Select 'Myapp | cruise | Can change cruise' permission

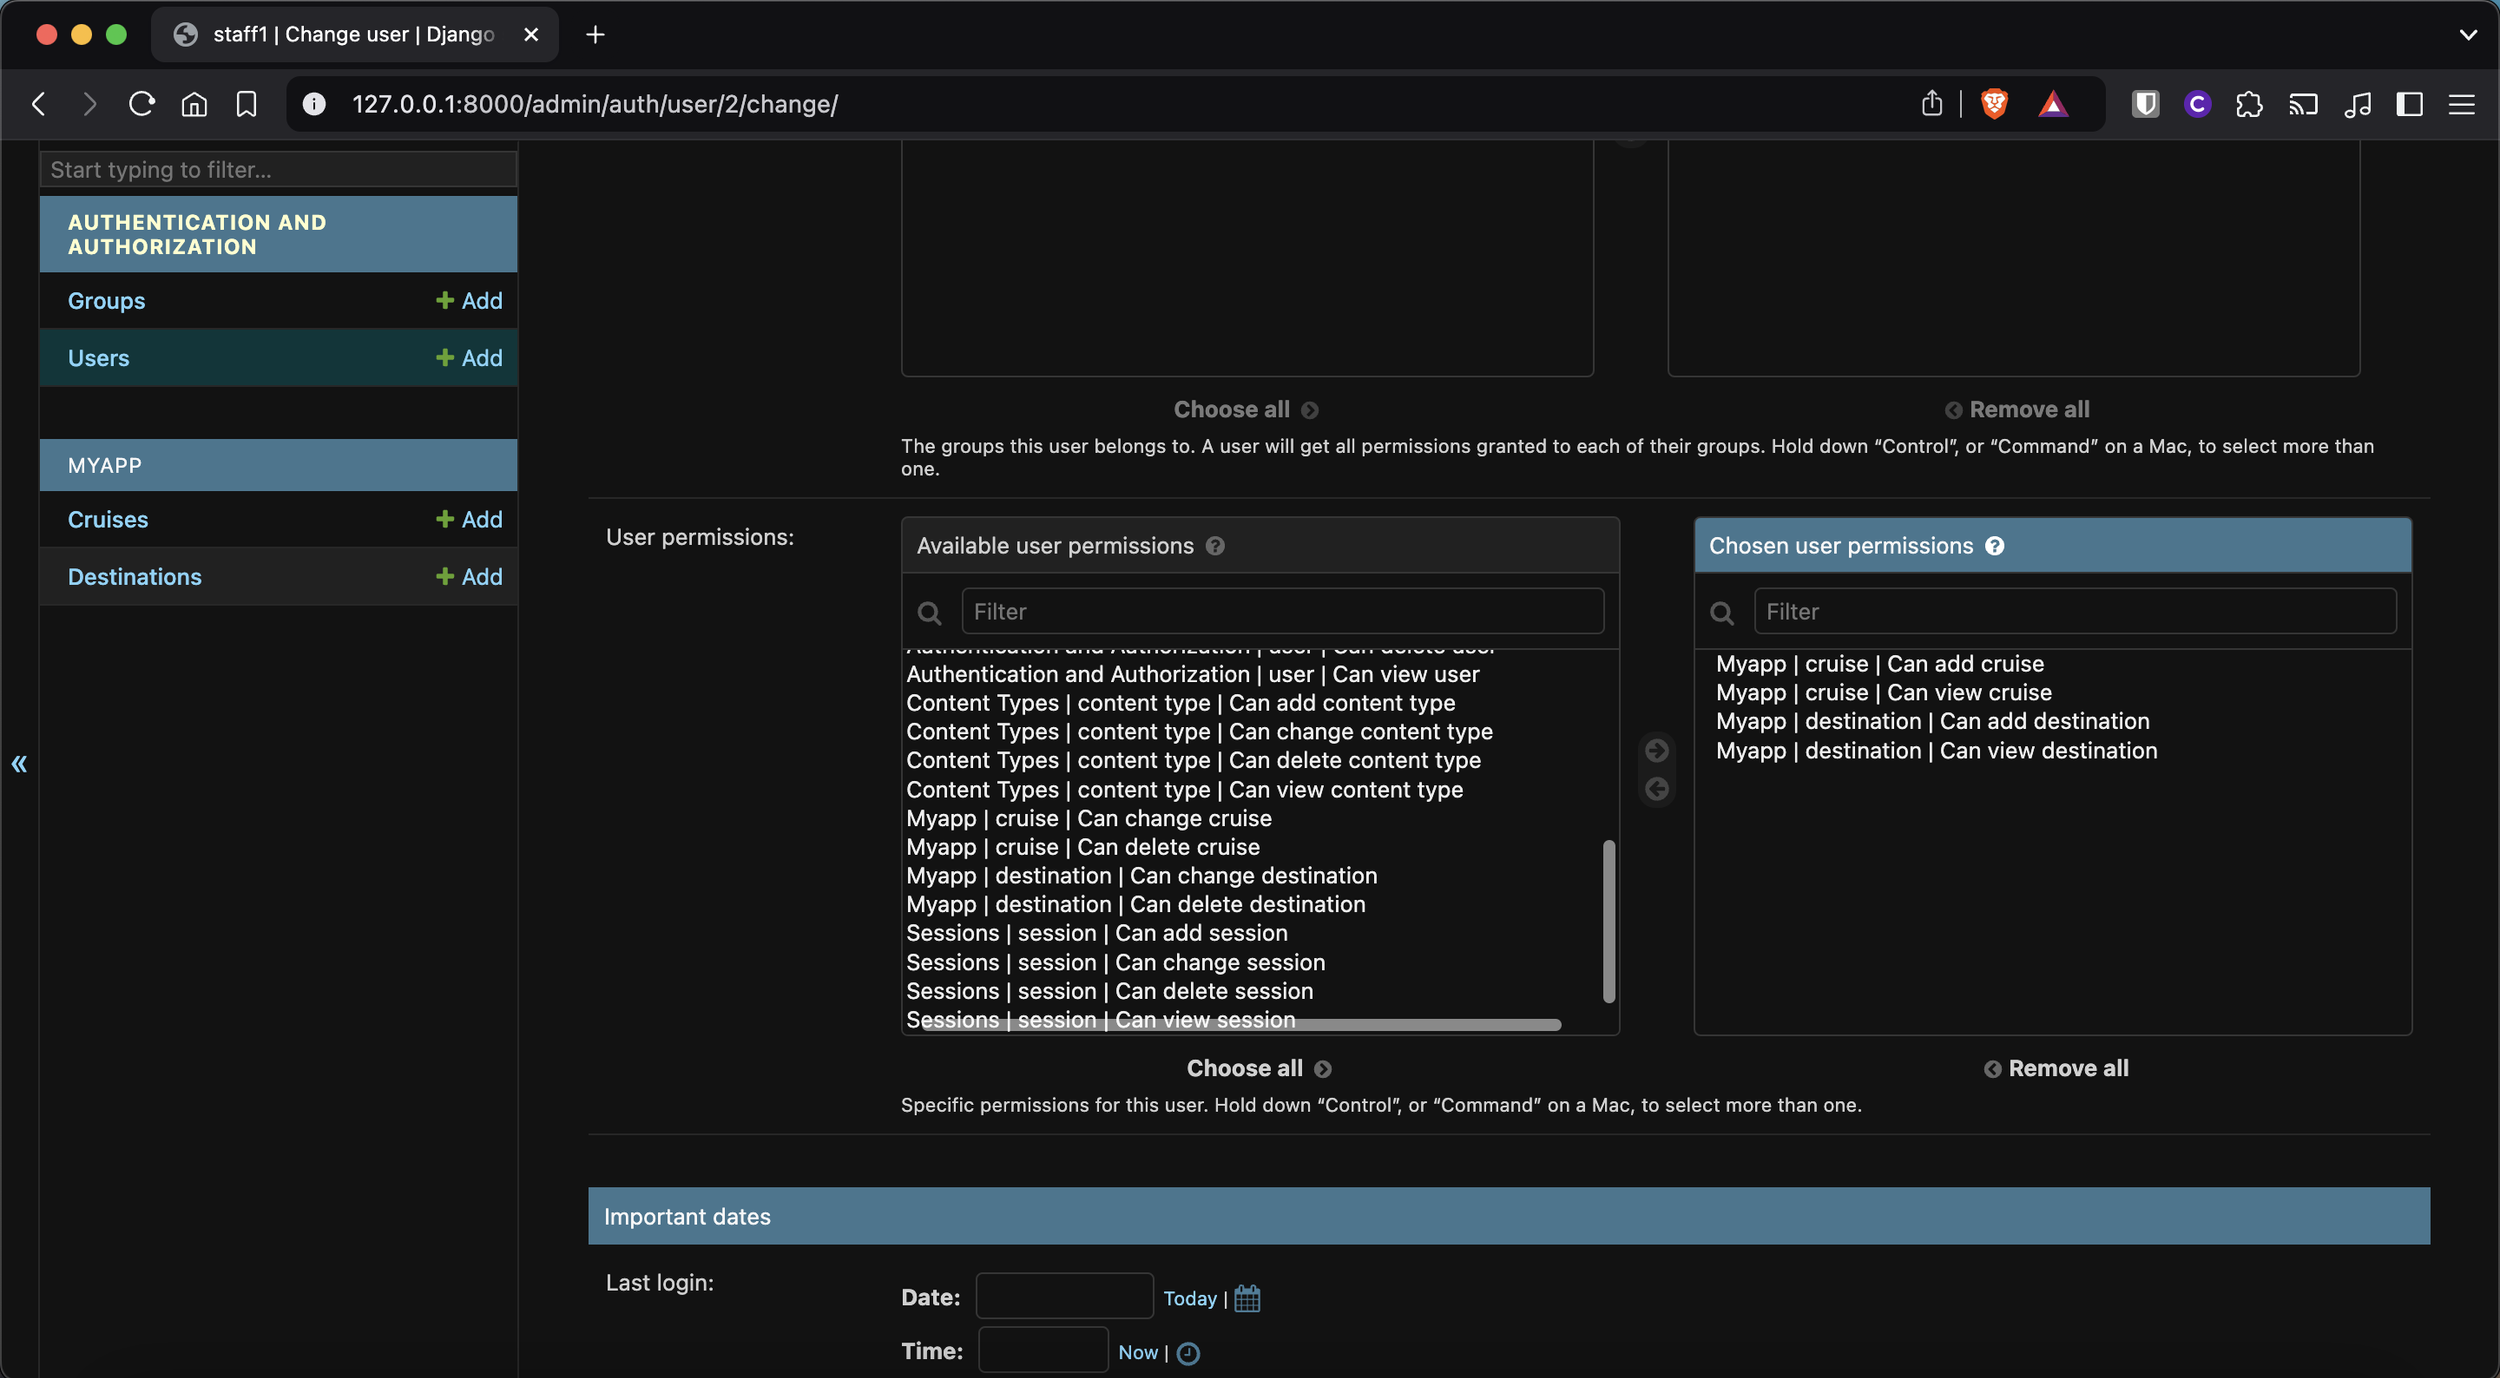[1088, 818]
